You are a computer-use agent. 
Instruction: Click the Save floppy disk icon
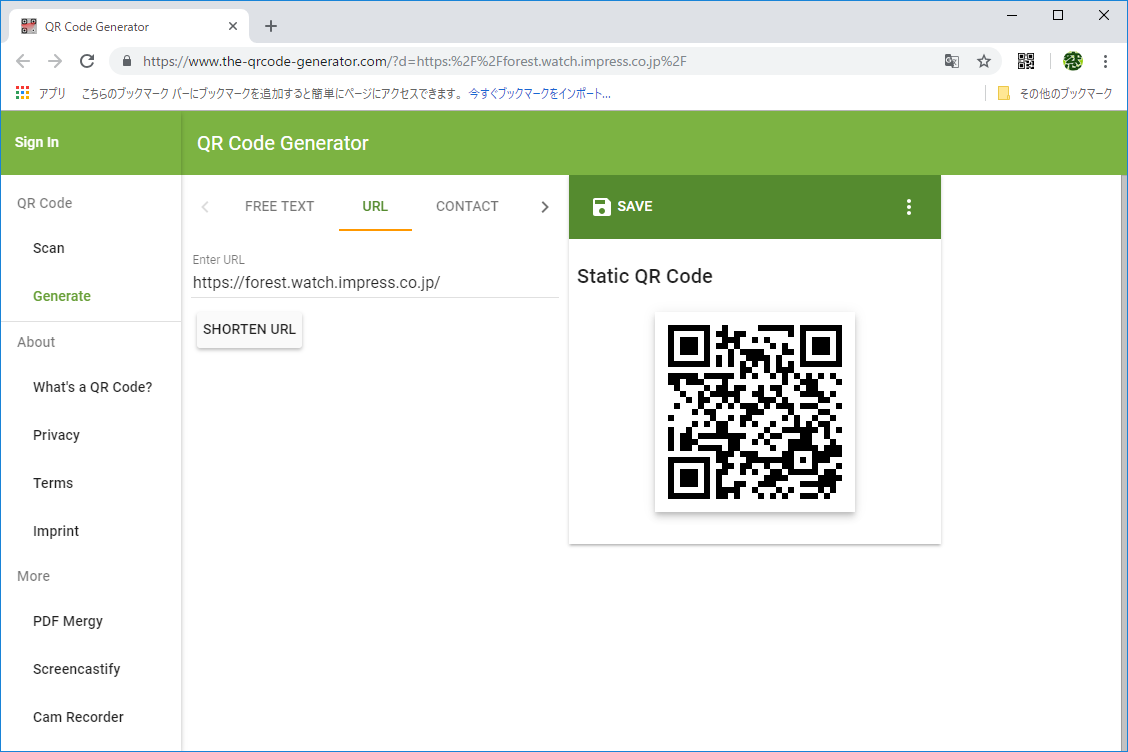(x=601, y=207)
